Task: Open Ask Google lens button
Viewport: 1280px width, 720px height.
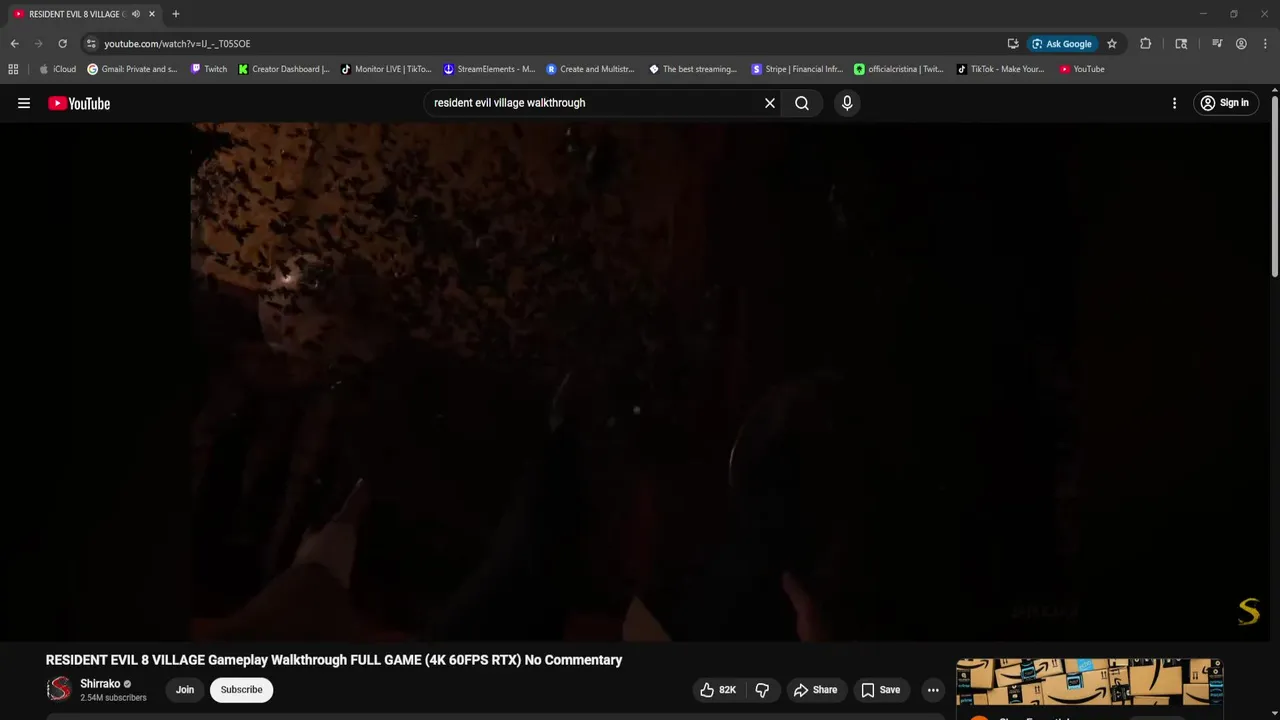Action: (1062, 44)
